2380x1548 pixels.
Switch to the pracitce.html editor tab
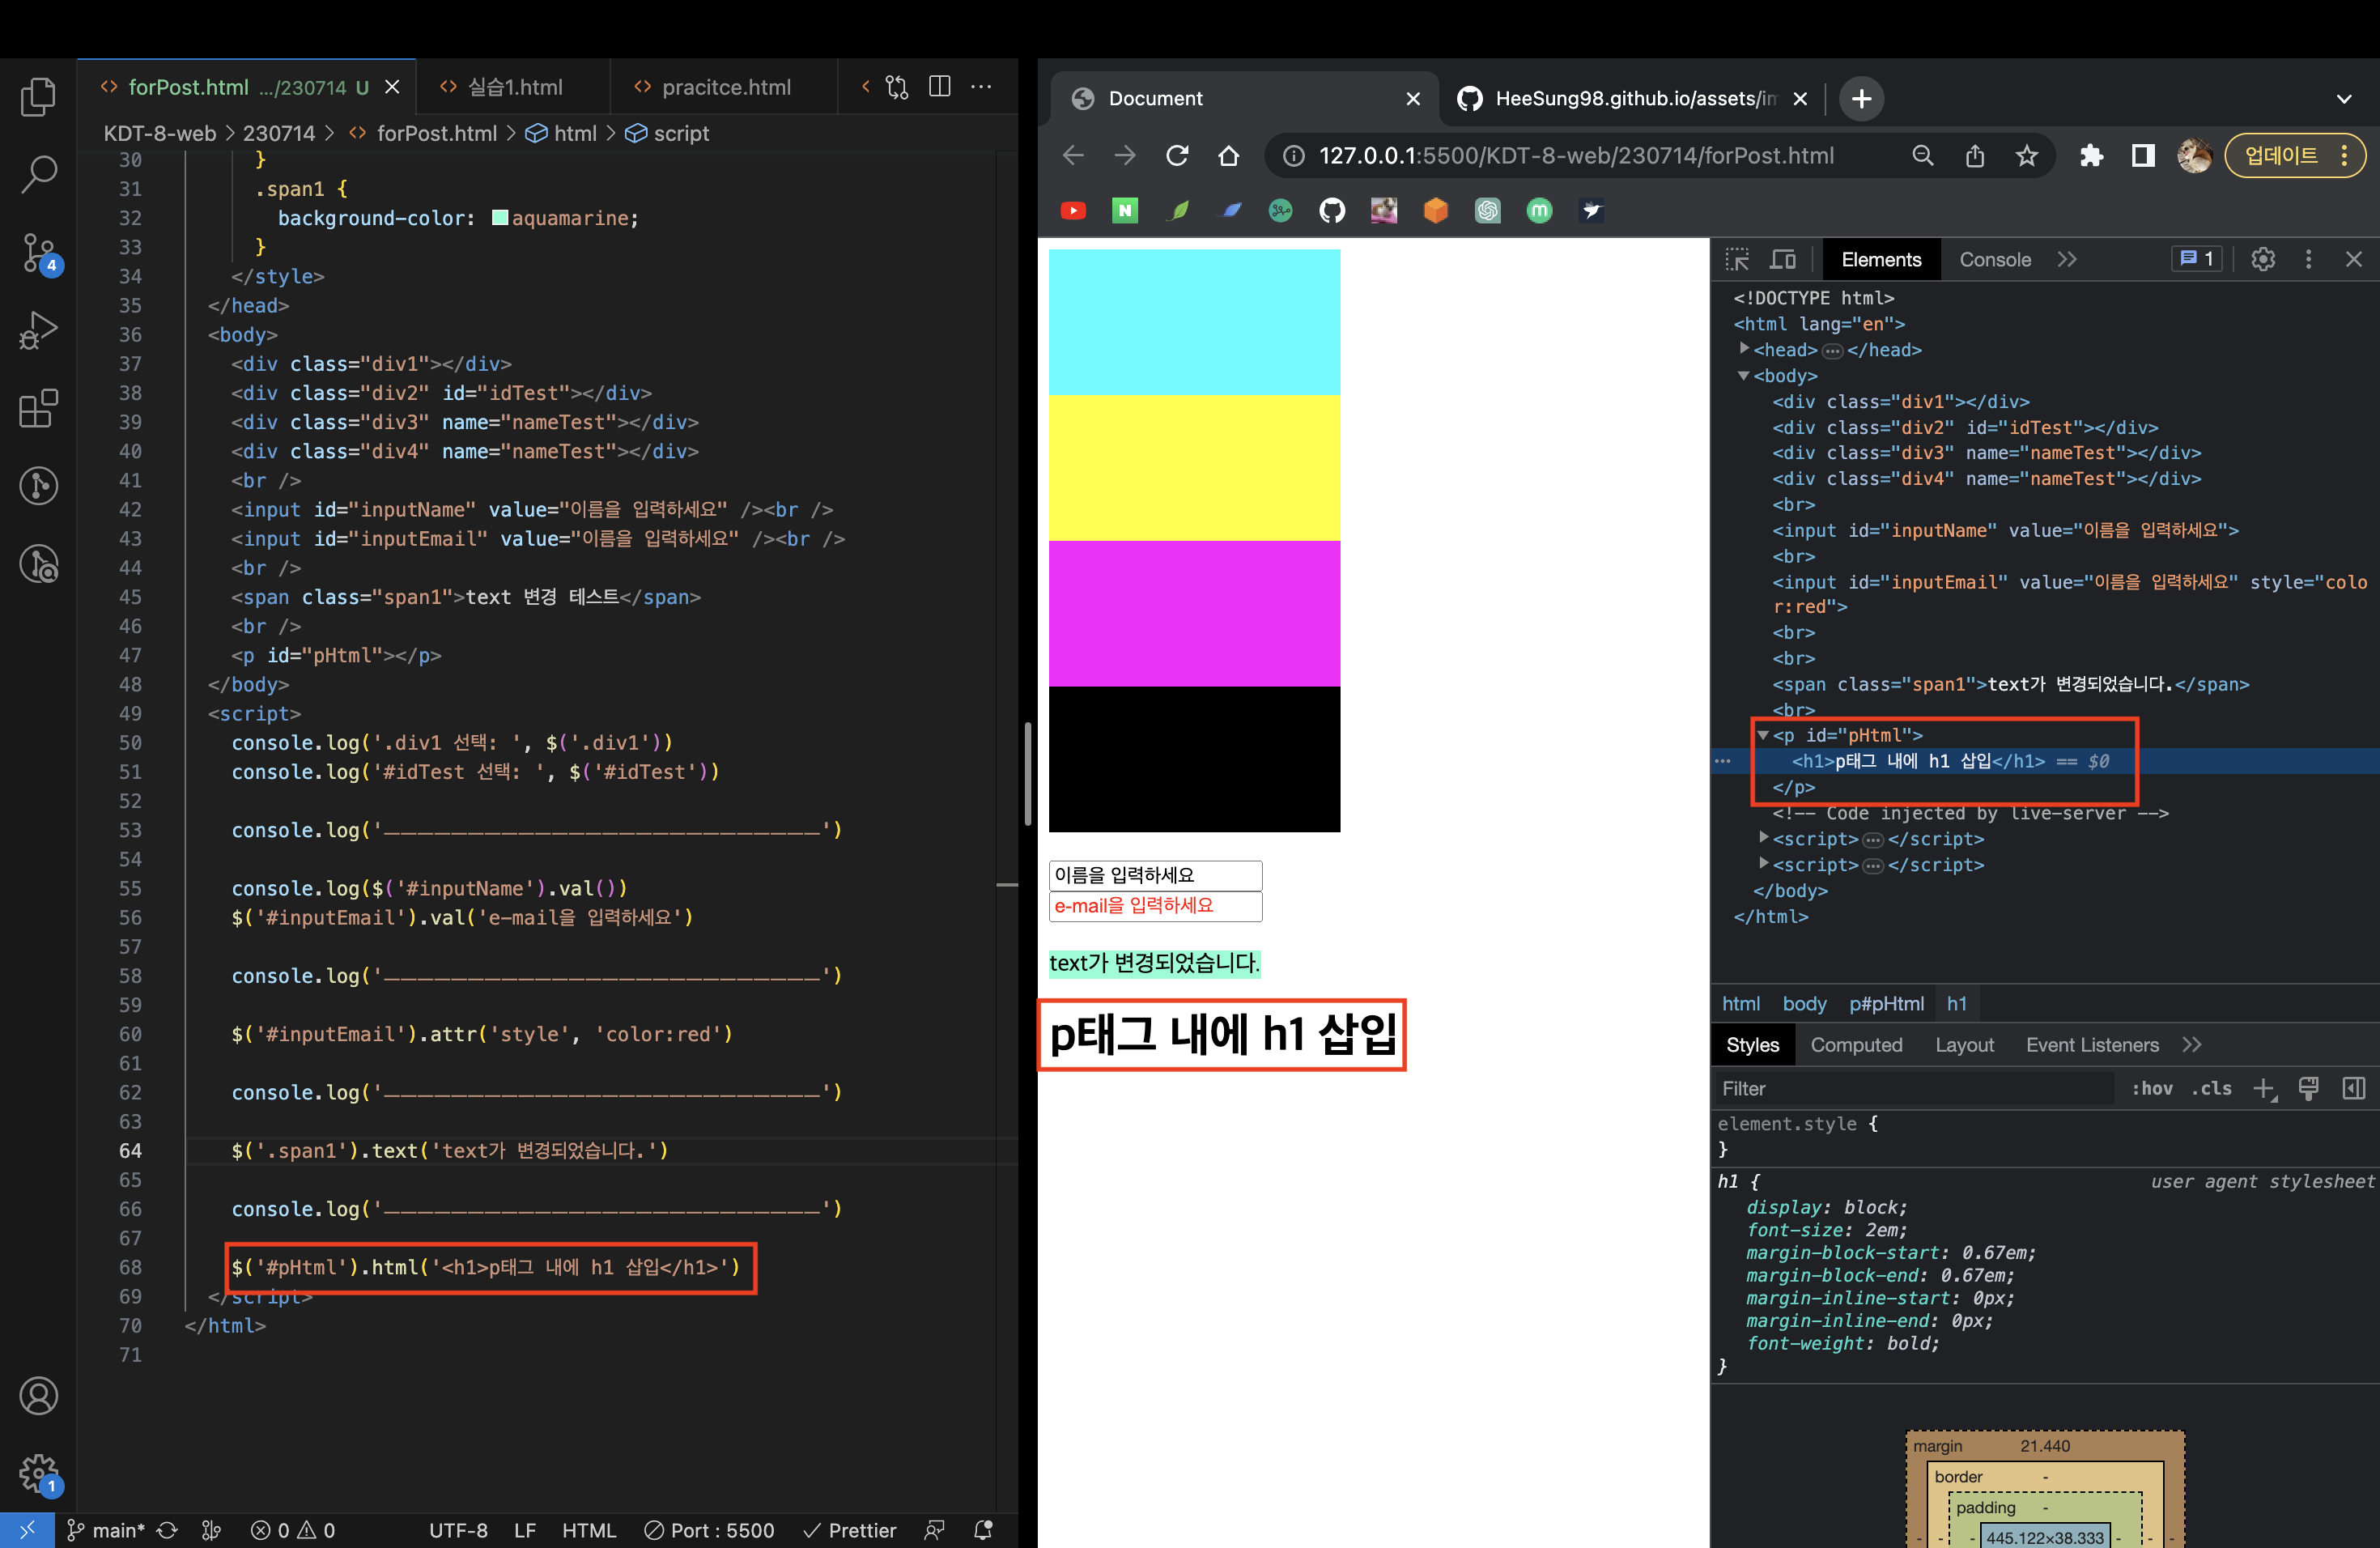coord(724,87)
